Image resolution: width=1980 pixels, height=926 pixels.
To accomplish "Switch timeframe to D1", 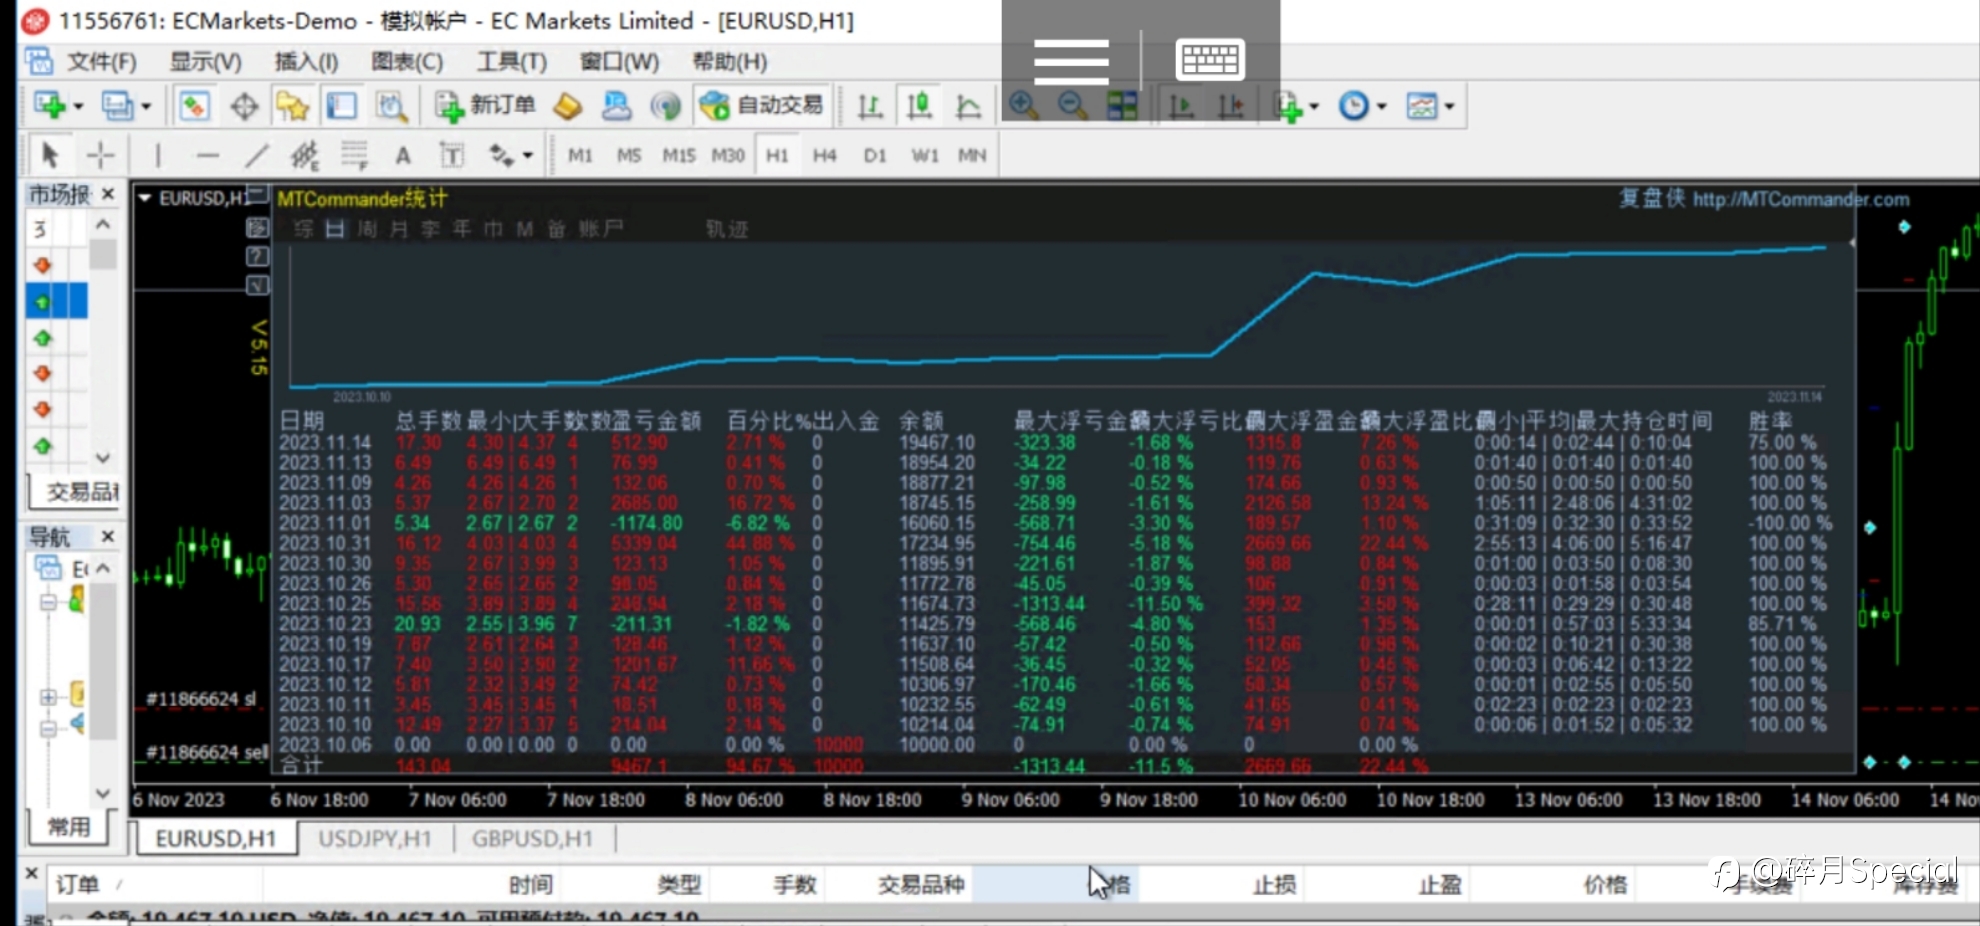I will pyautogui.click(x=875, y=155).
